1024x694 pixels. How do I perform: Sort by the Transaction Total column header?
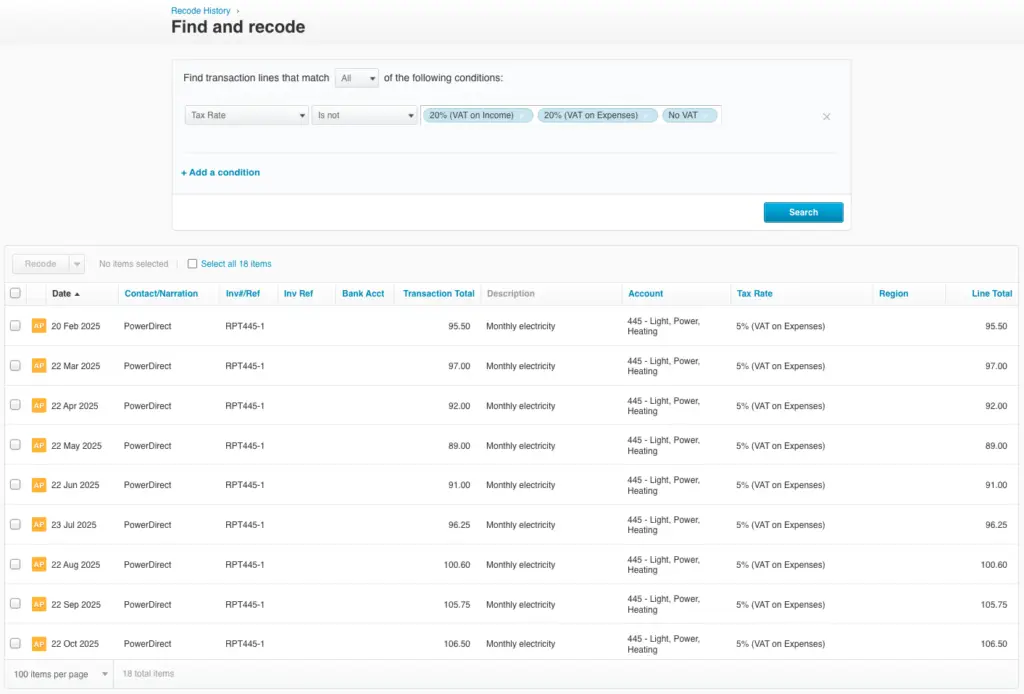click(x=438, y=294)
